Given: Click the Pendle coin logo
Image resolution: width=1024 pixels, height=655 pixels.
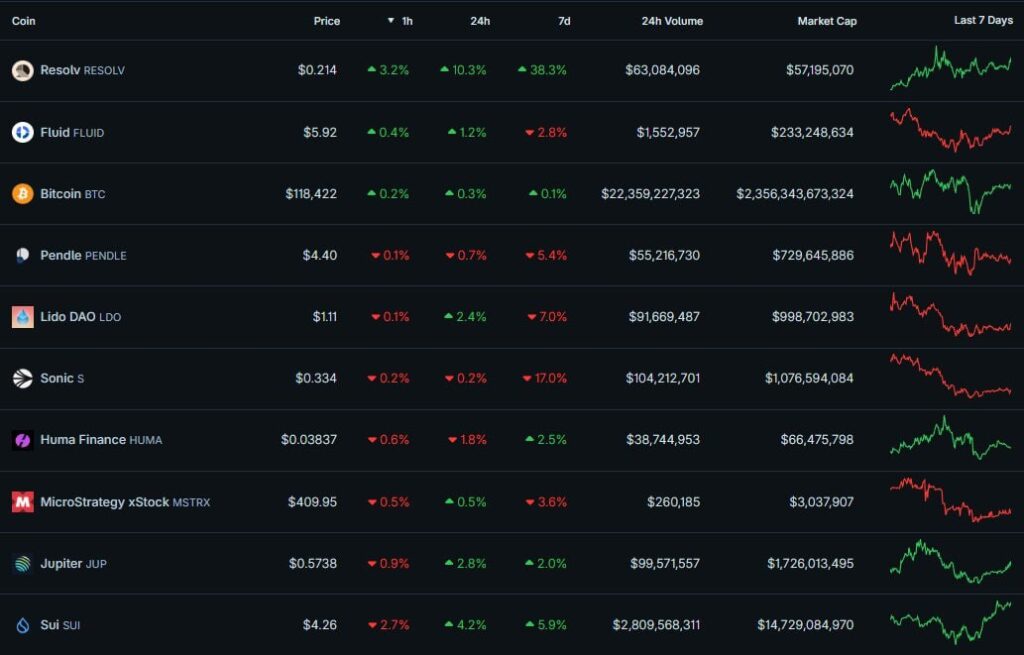Looking at the screenshot, I should [x=21, y=255].
